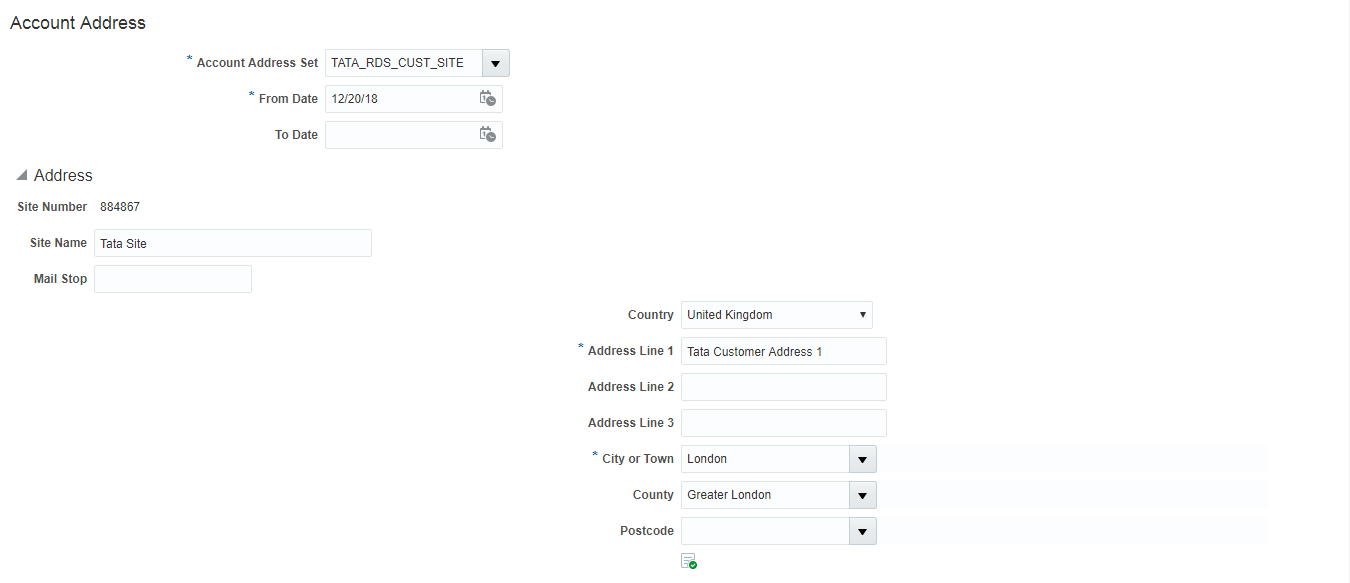Click the City or Town field with London
This screenshot has width=1350, height=583.
click(765, 459)
